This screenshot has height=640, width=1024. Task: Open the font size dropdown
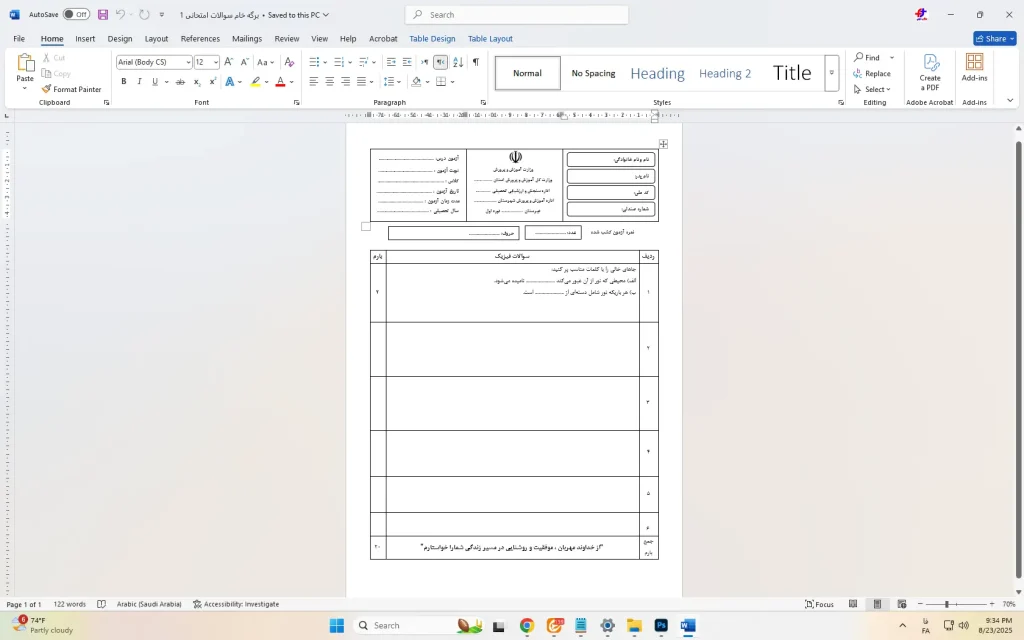point(216,62)
